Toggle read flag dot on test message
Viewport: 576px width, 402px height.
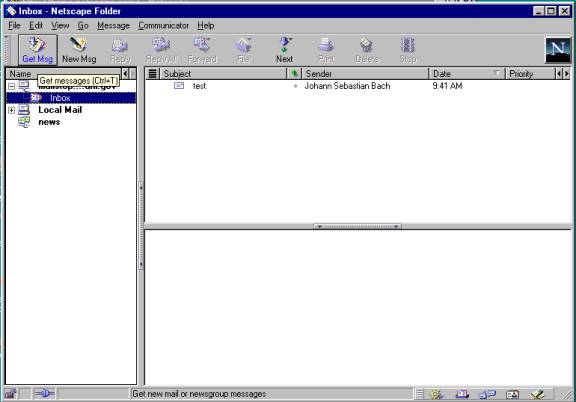[x=295, y=86]
